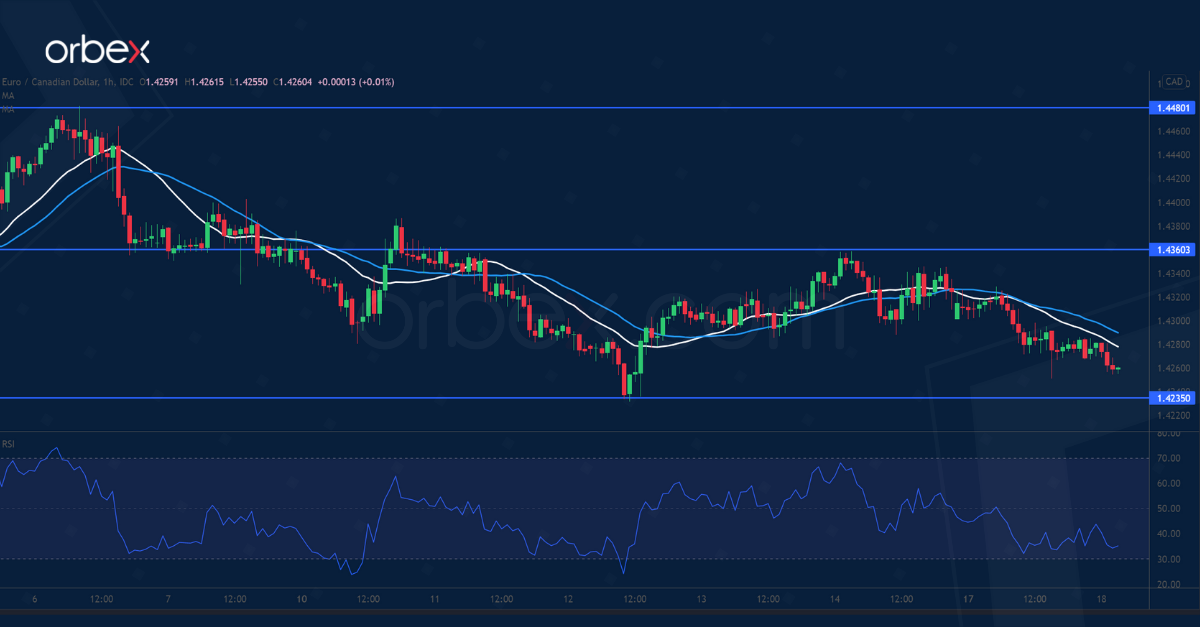Click the 1.42350 price level label

[x=1173, y=398]
